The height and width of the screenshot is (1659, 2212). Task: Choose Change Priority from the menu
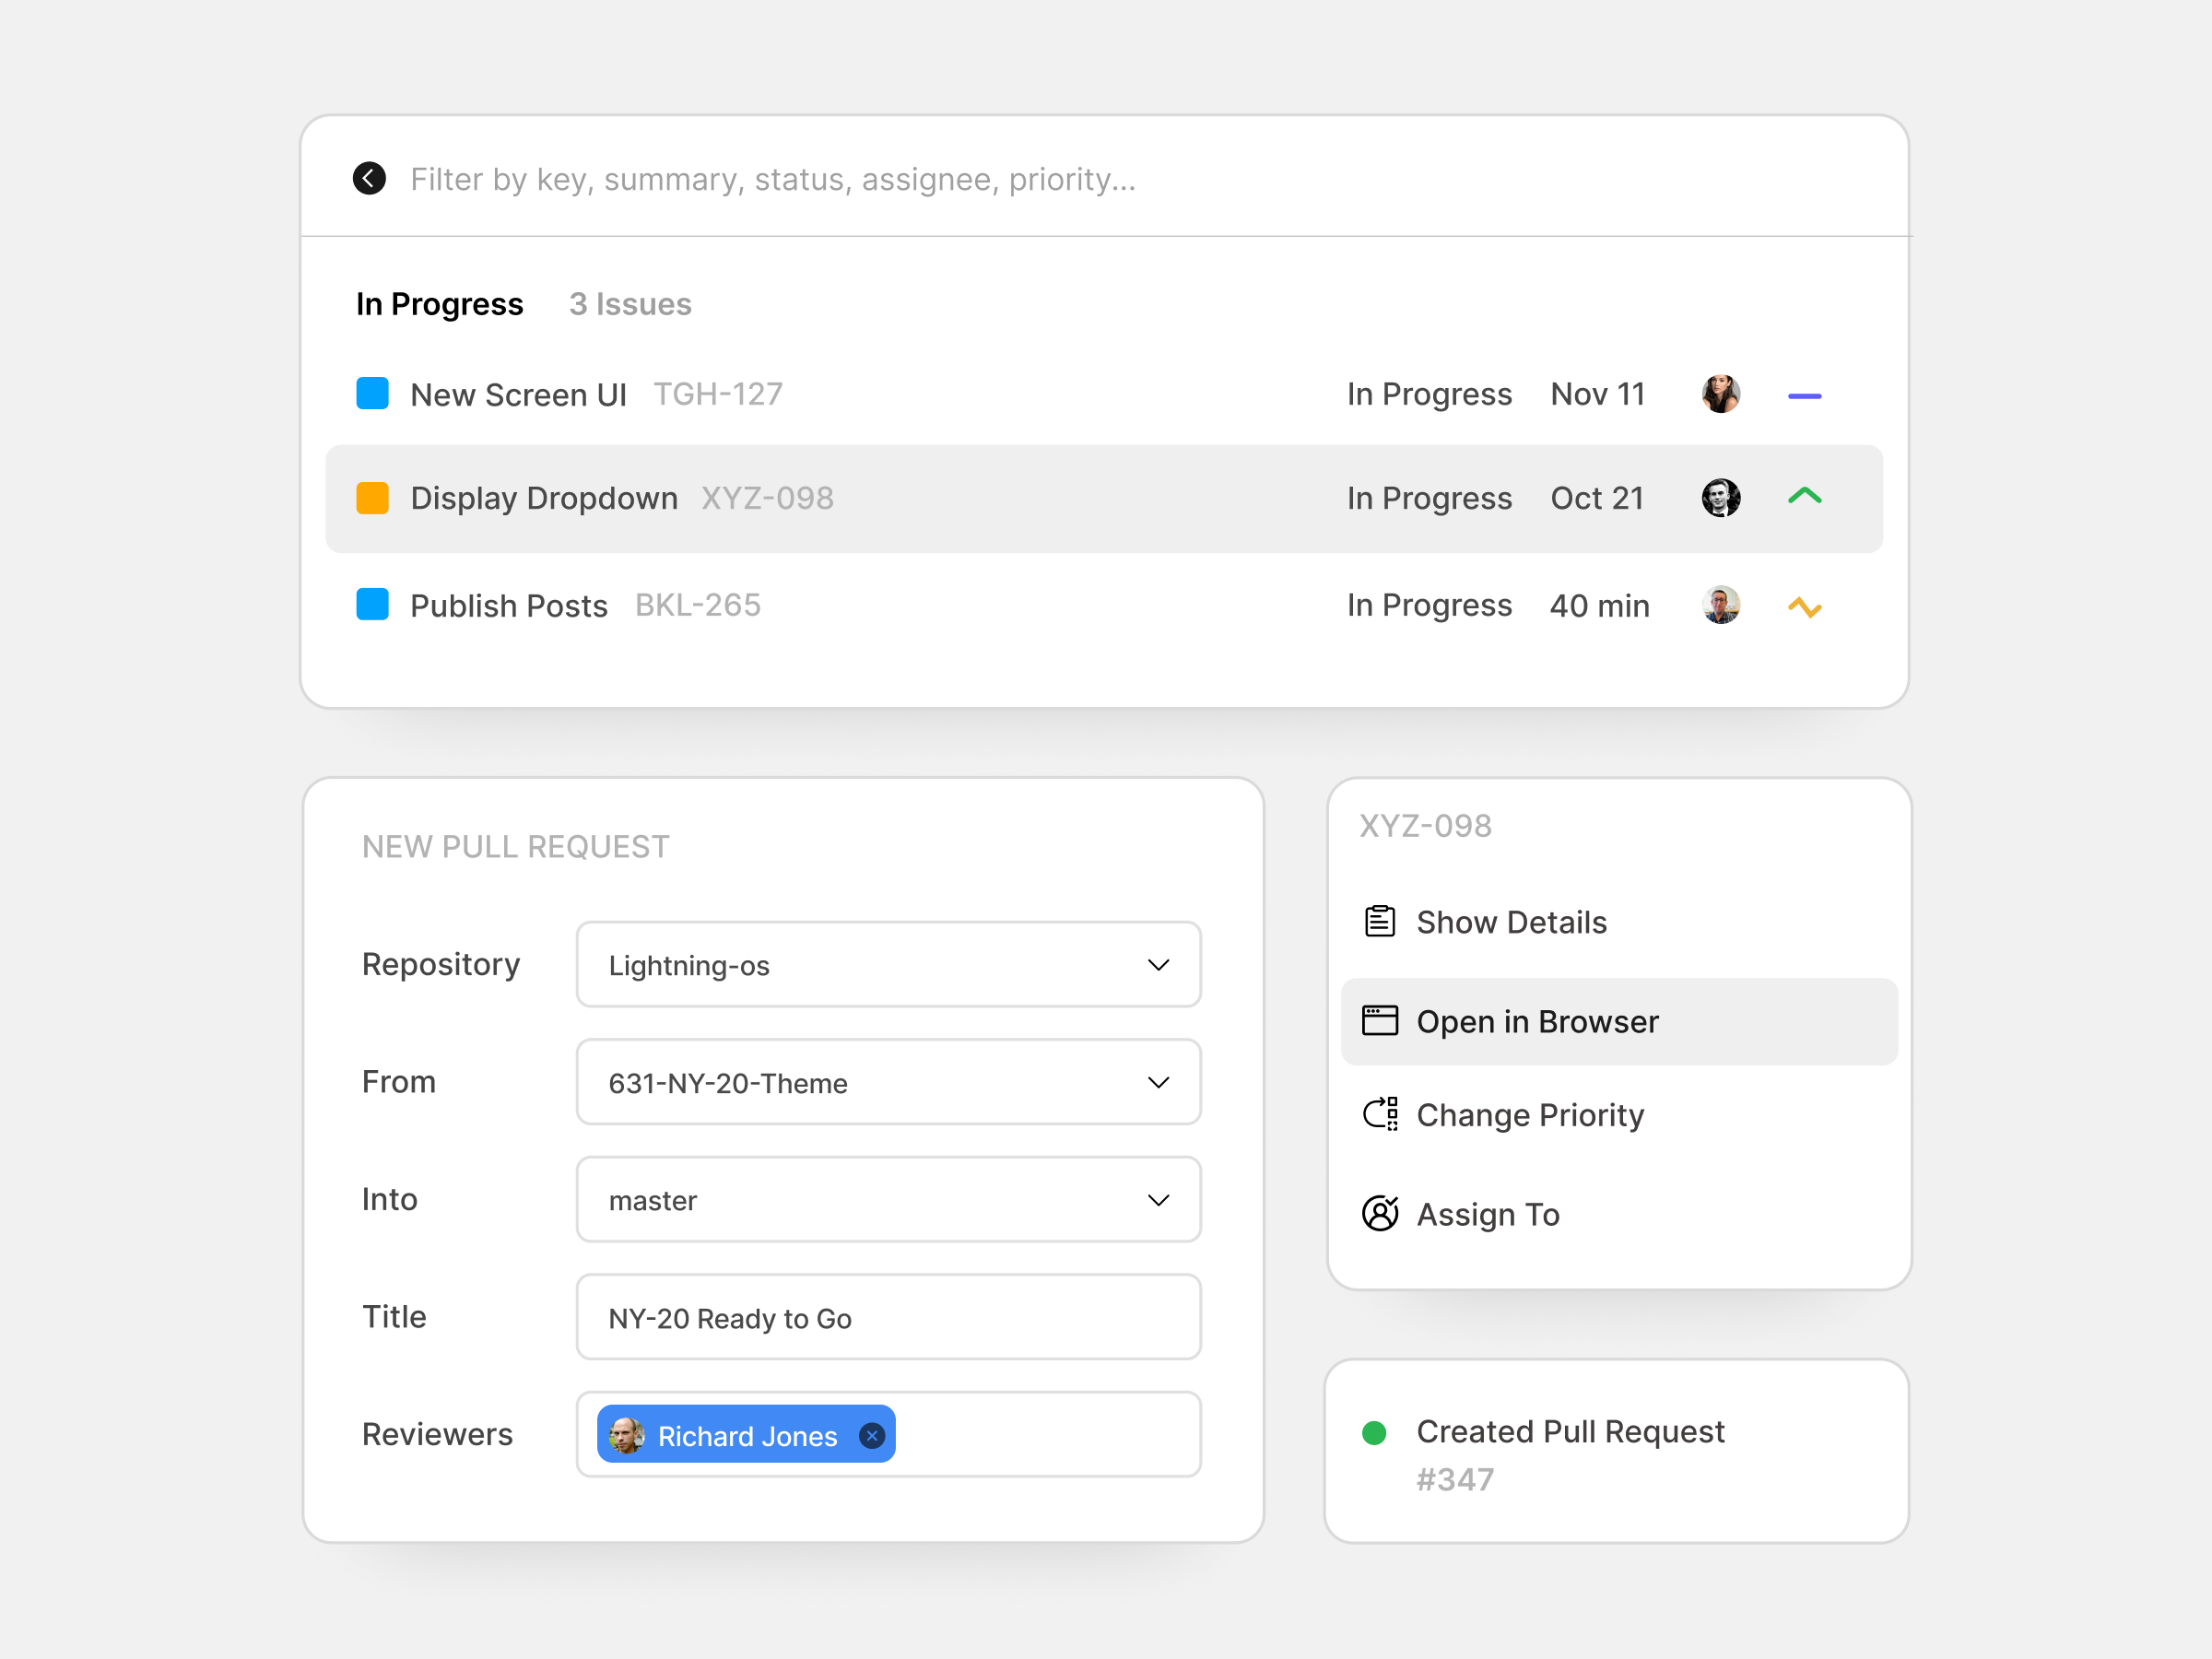pyautogui.click(x=1530, y=1115)
